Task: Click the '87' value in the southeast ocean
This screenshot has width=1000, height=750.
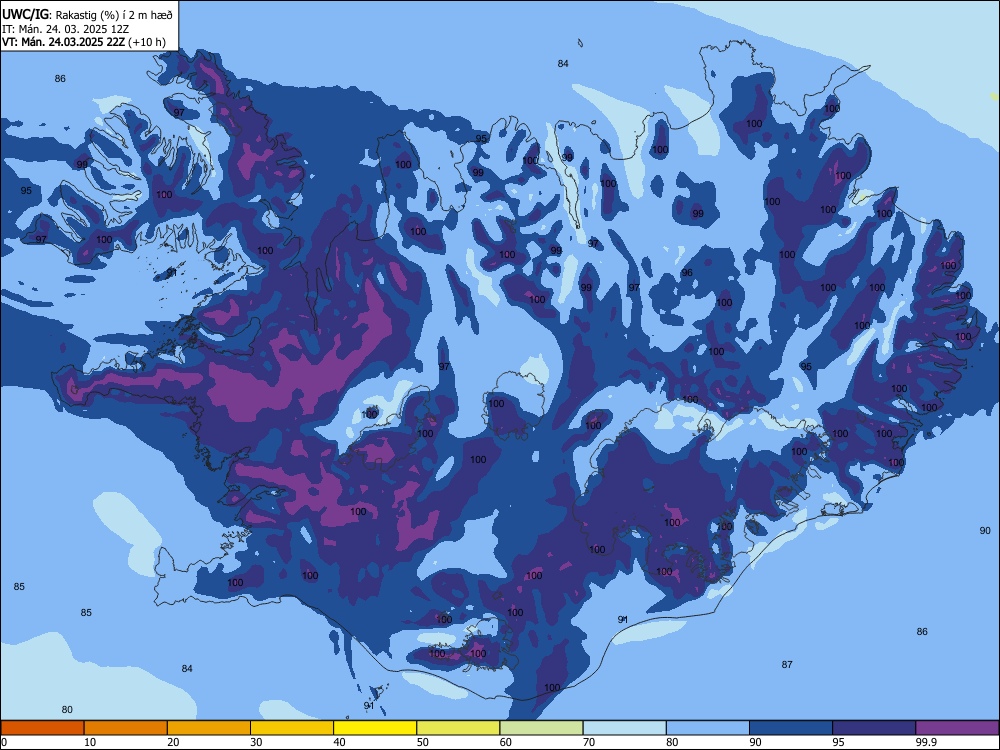Action: click(787, 664)
